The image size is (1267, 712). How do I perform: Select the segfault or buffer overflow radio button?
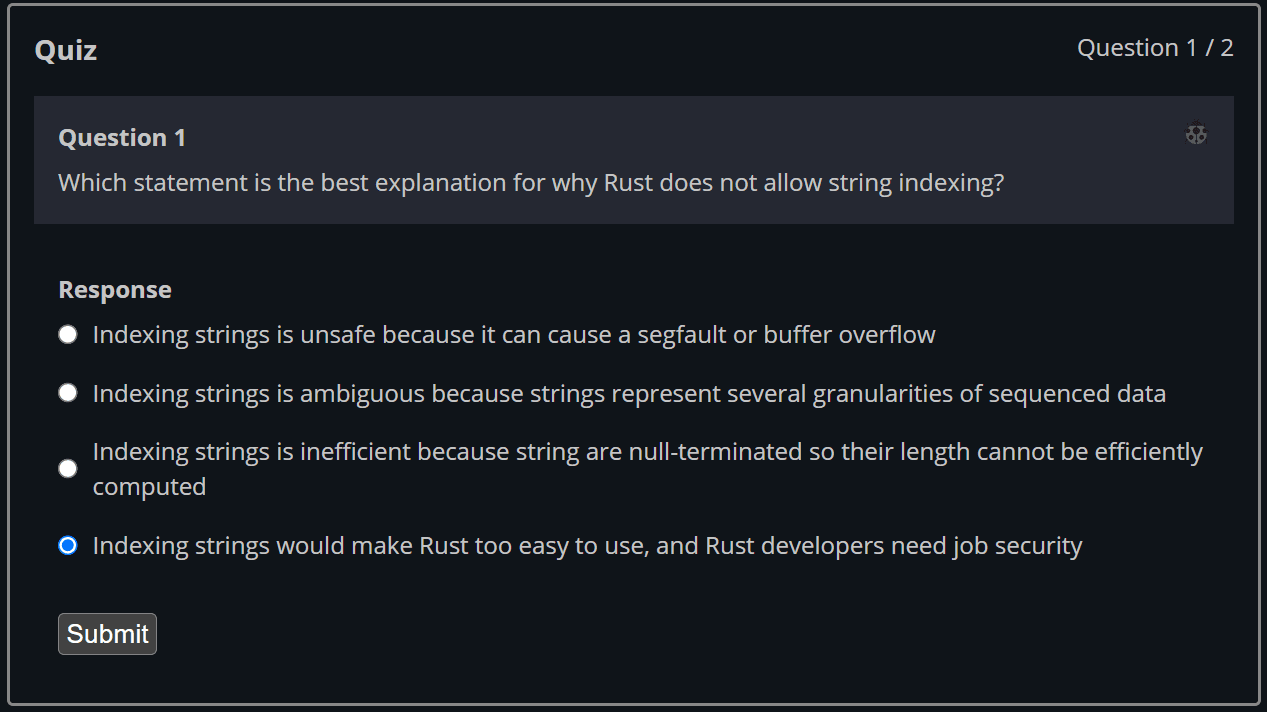[x=68, y=334]
